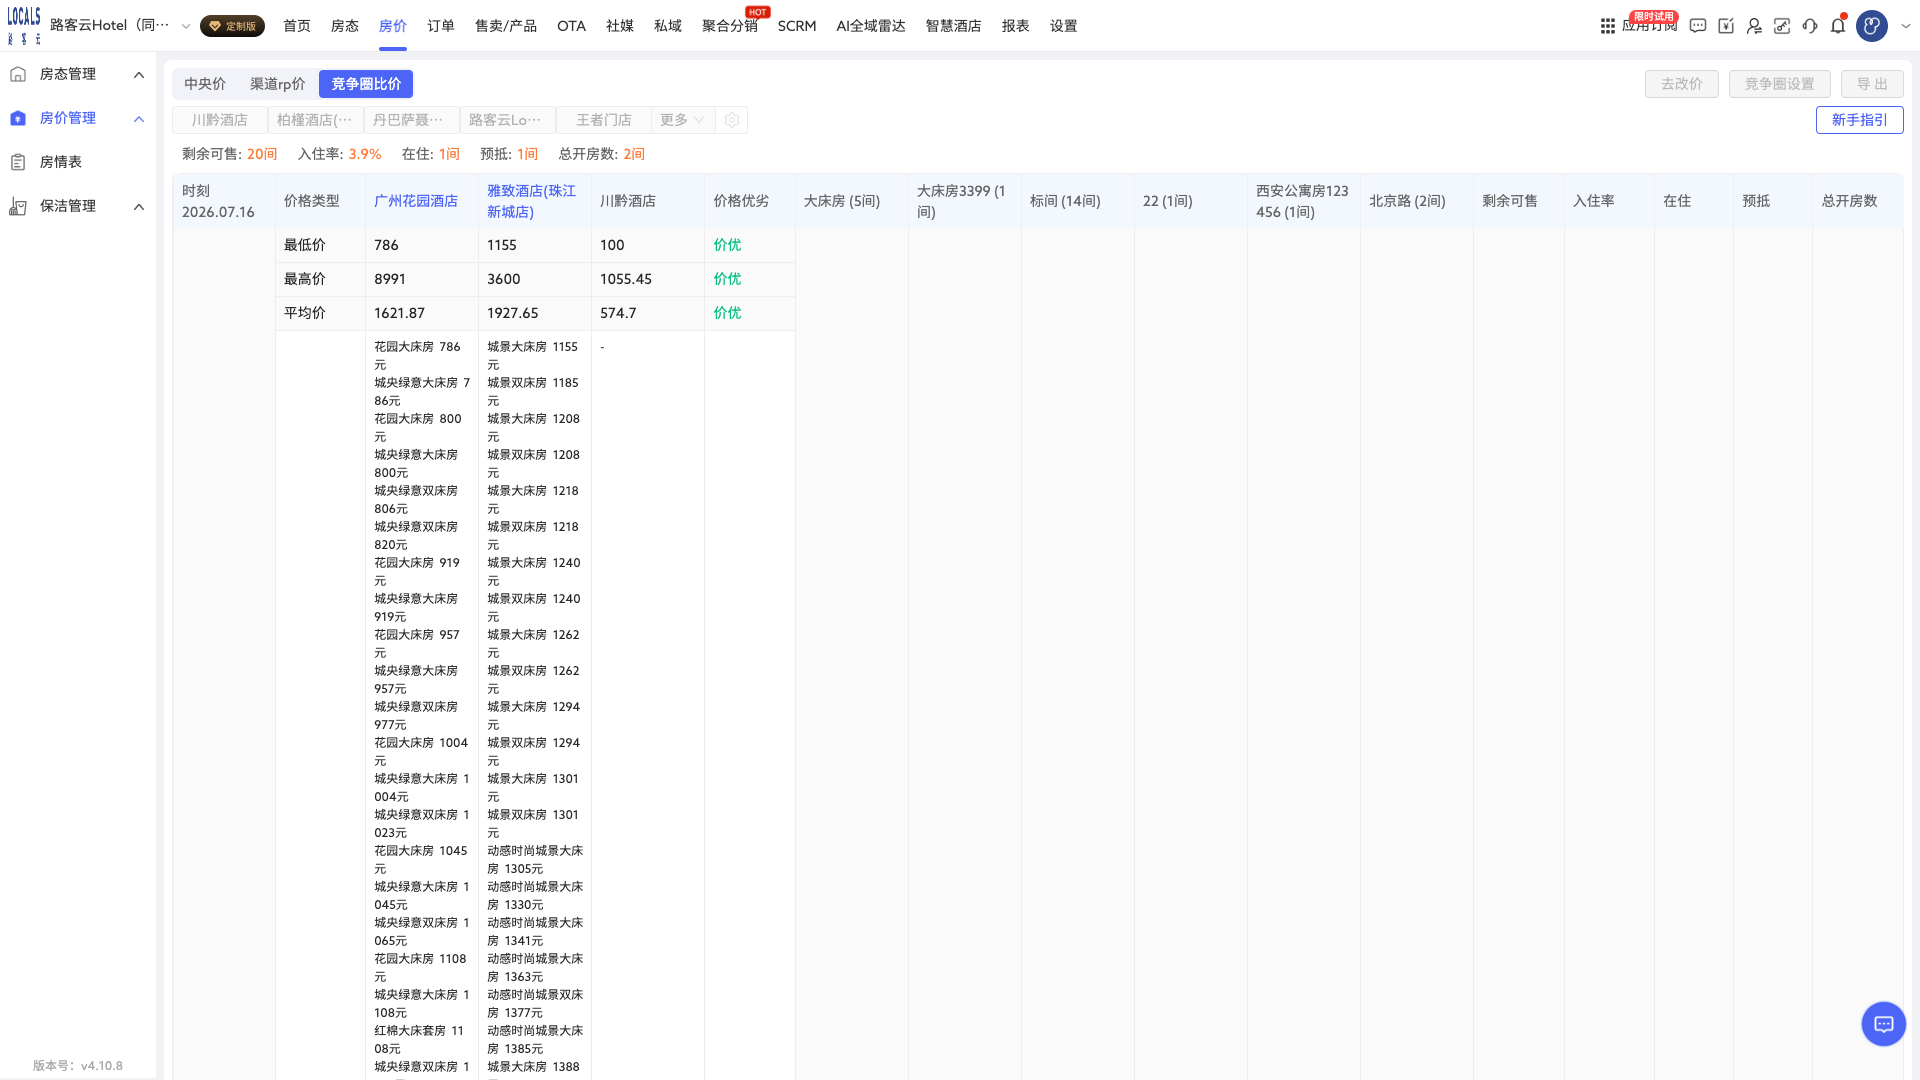Collapse the 房价管理 section chevron
Viewport: 1920px width, 1080px height.
click(x=139, y=118)
